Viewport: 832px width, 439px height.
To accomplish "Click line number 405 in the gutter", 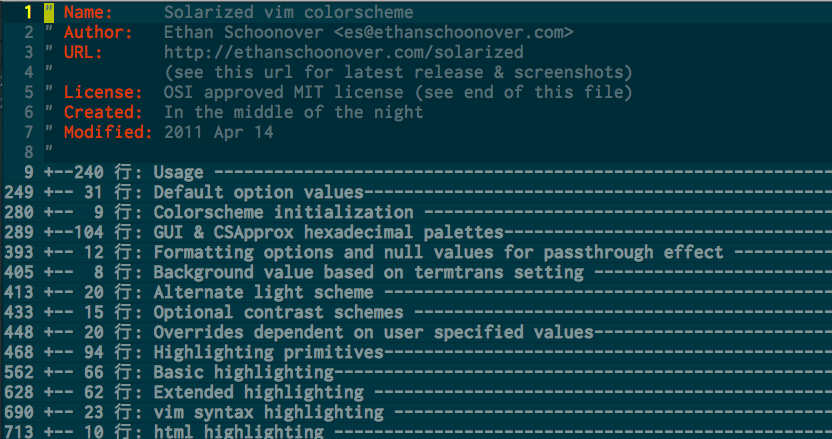I will (19, 272).
